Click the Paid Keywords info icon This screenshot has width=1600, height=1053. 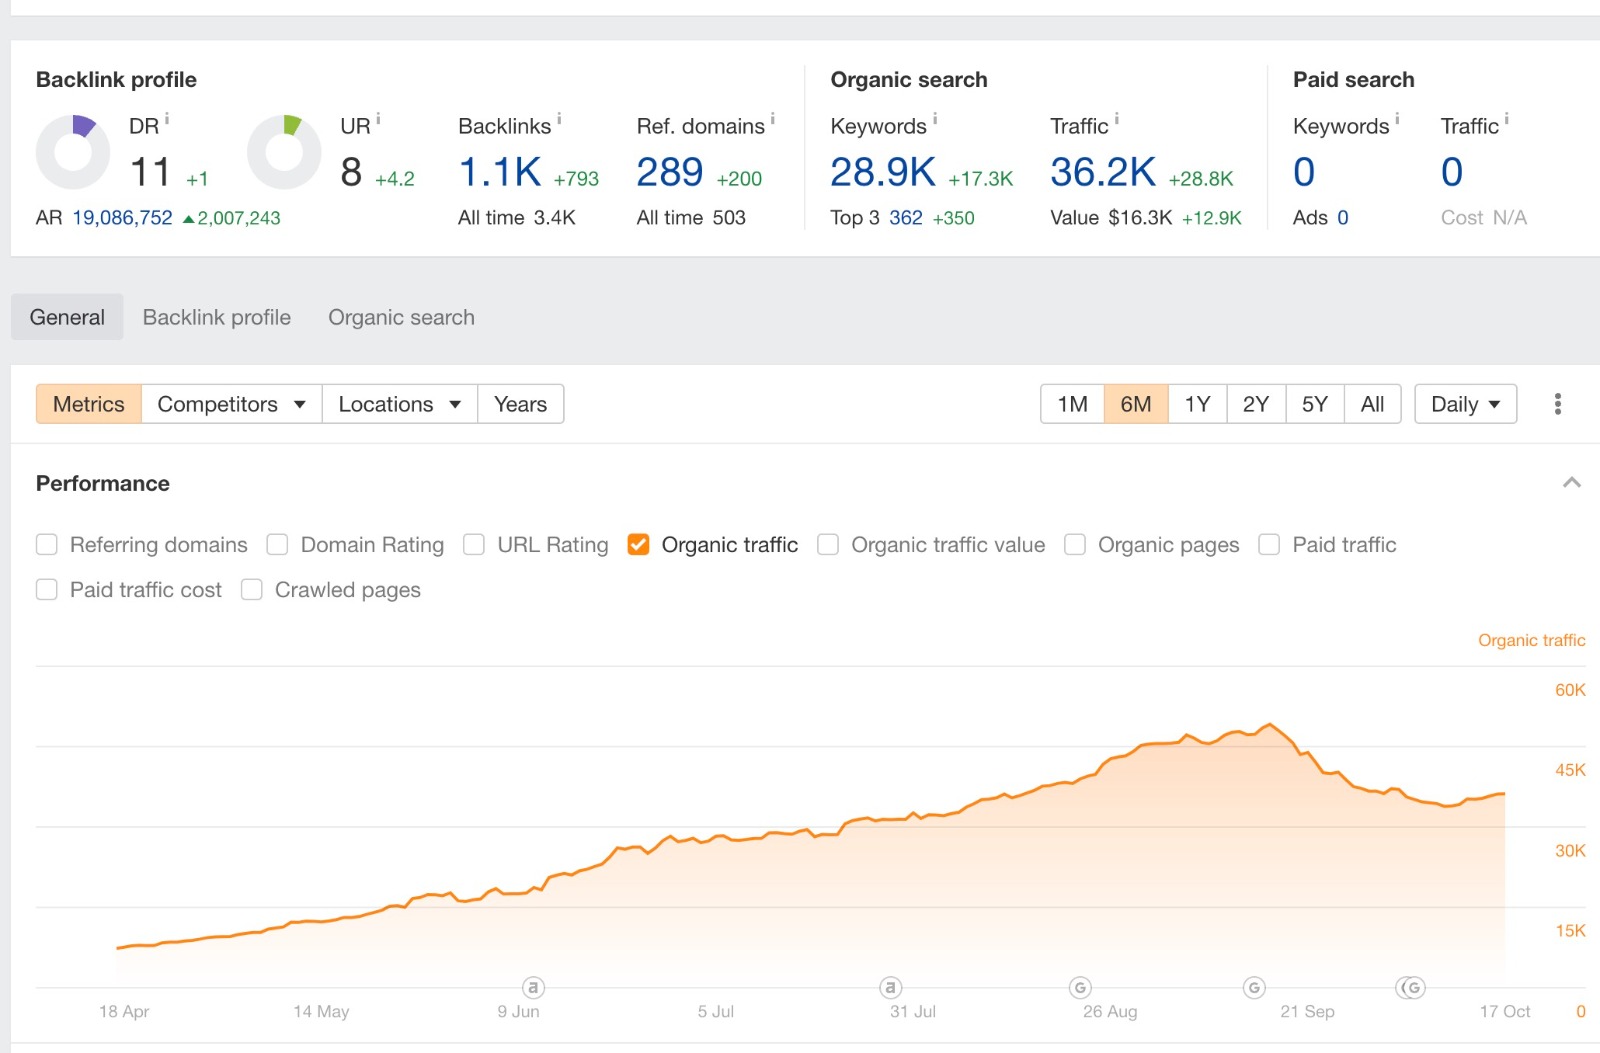tap(1397, 119)
